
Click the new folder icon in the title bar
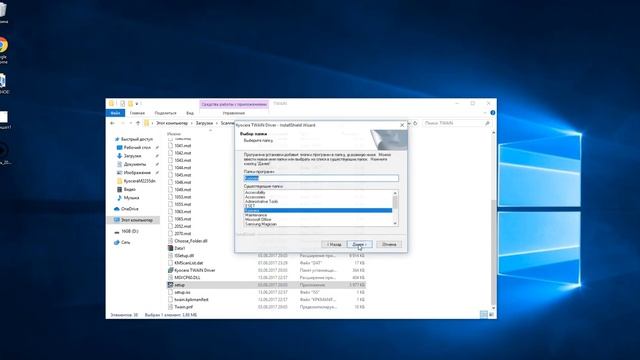(x=130, y=104)
